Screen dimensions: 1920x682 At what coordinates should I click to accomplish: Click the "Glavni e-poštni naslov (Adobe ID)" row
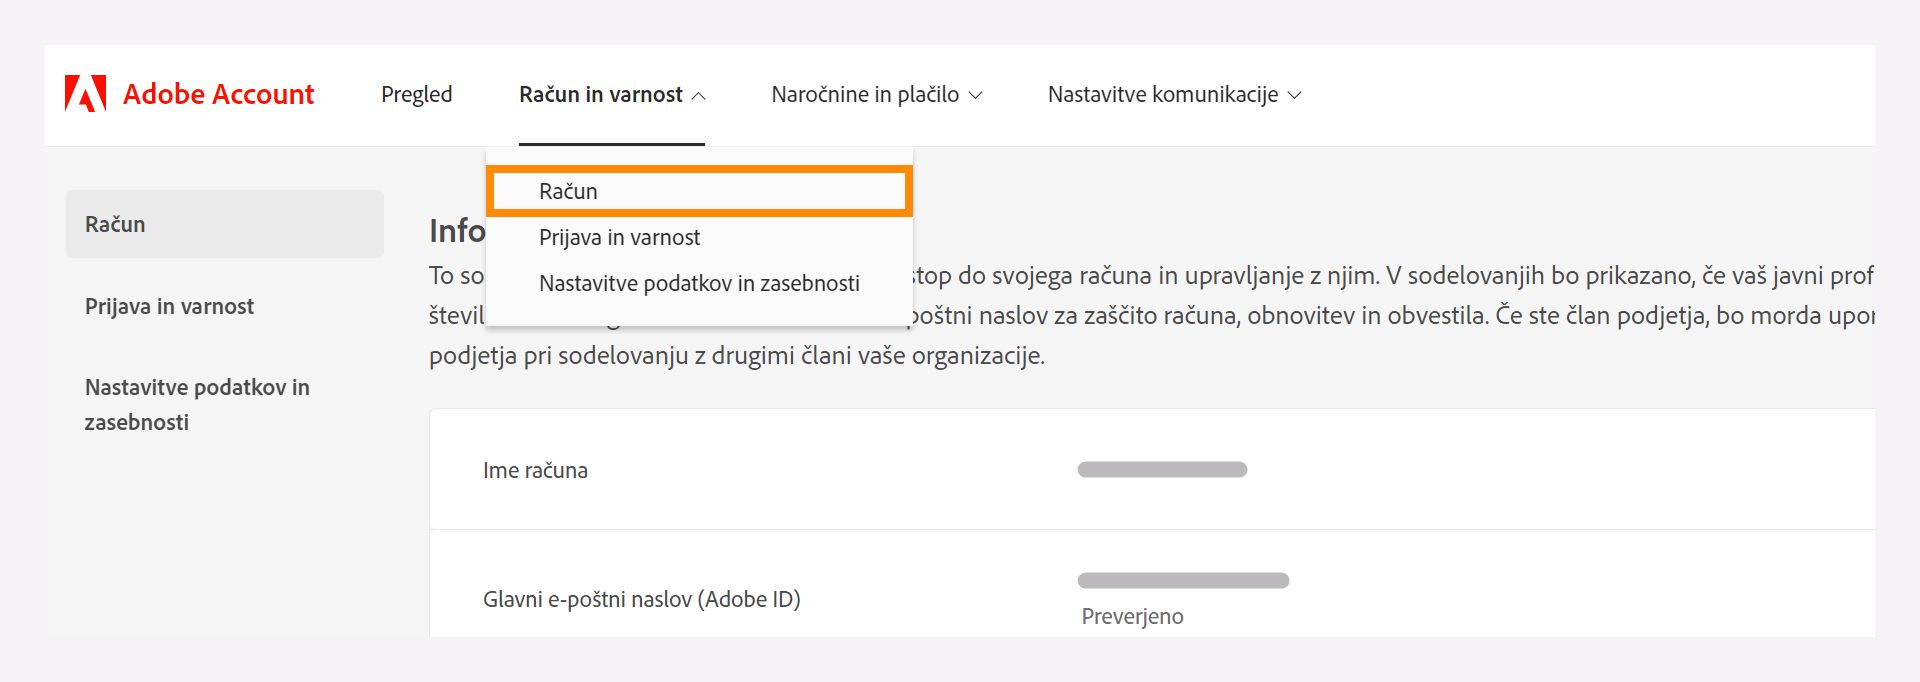639,598
